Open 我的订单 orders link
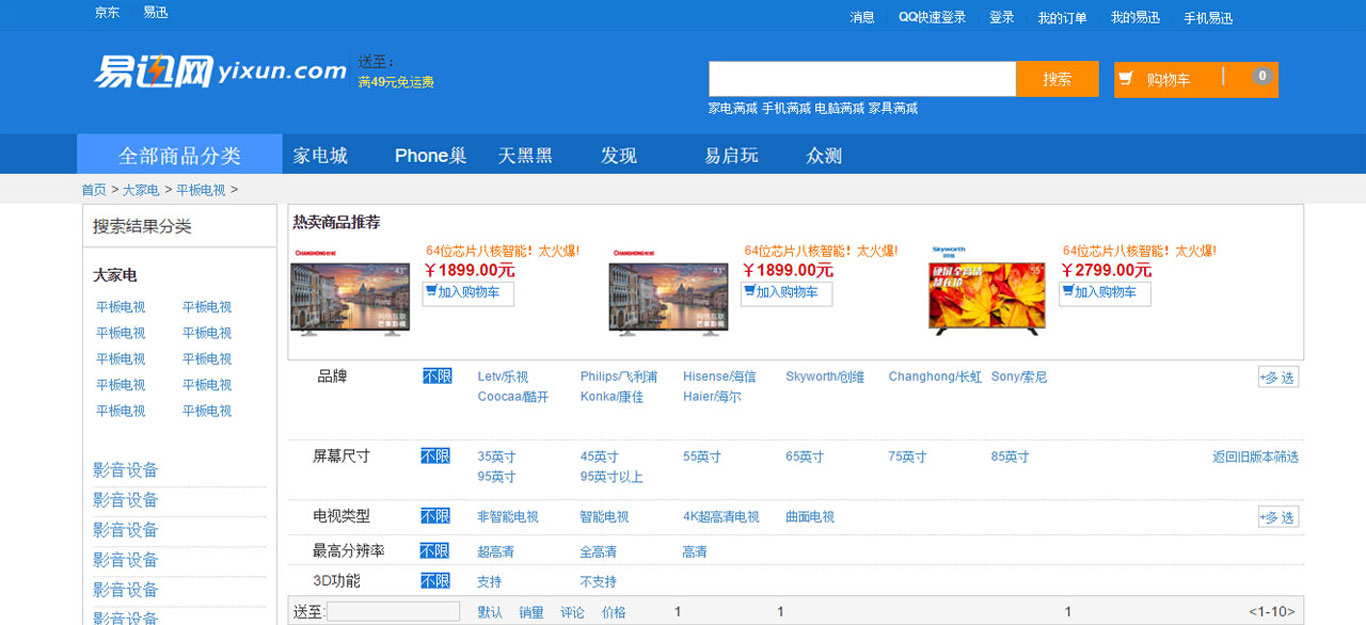This screenshot has height=625, width=1366. pyautogui.click(x=1062, y=18)
